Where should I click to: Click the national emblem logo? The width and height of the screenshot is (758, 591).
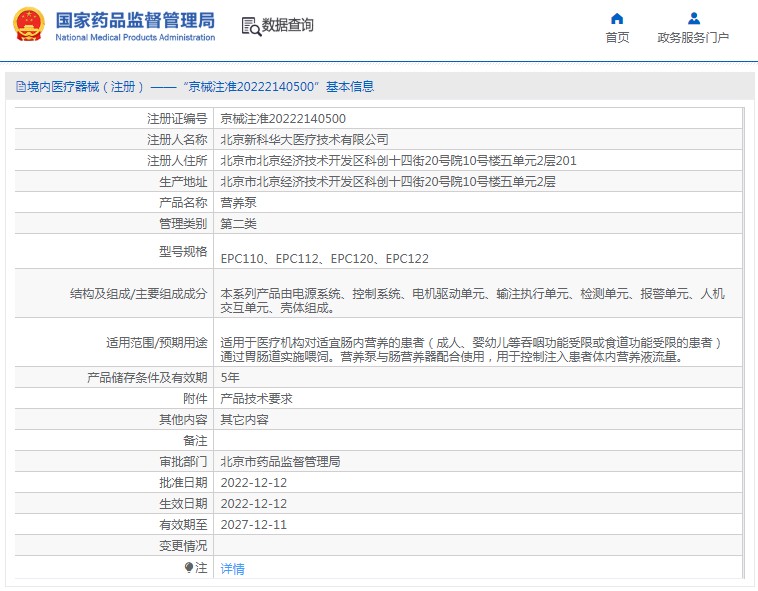pos(29,25)
